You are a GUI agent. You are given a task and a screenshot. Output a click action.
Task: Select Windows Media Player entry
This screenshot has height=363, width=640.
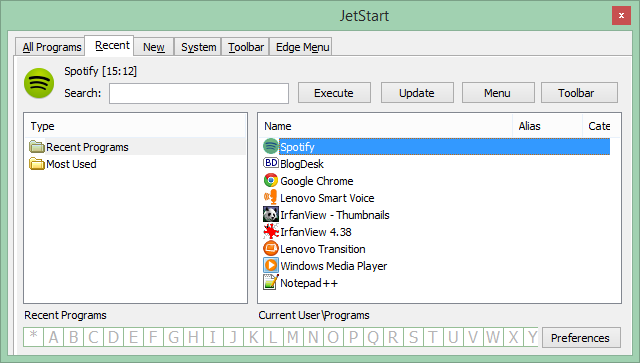pos(333,266)
